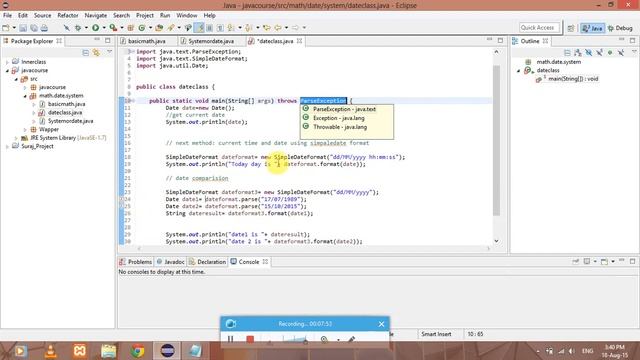This screenshot has width=640, height=360.
Task: Click the Run External Tools icon
Action: pyautogui.click(x=113, y=28)
